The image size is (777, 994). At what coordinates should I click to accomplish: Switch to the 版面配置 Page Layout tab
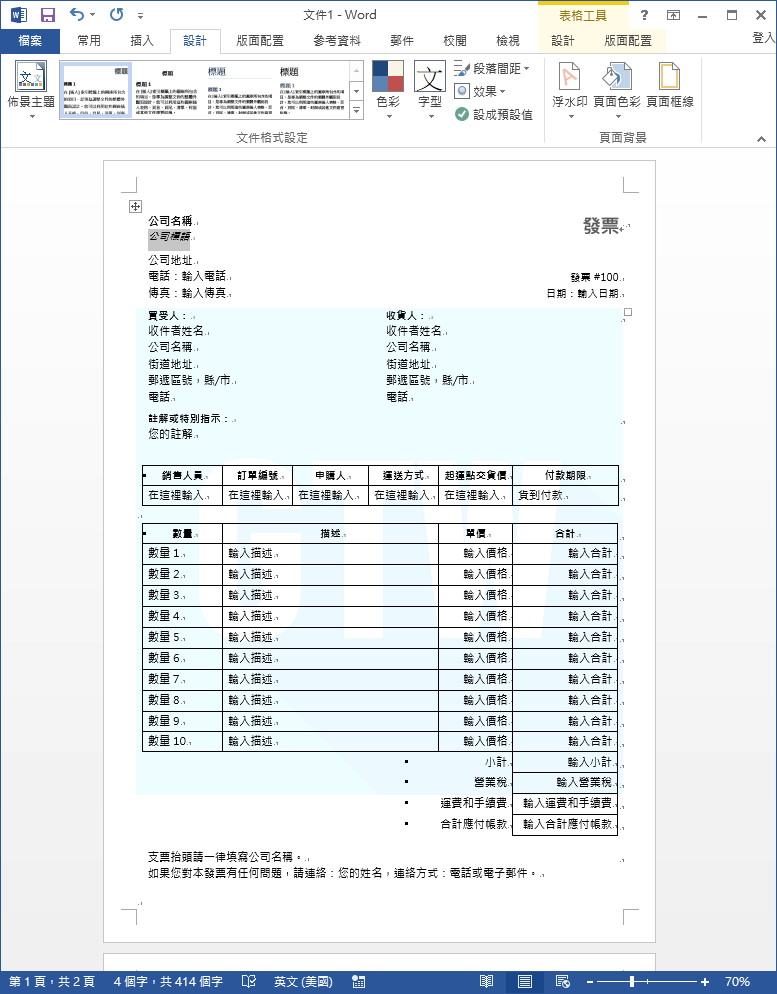point(260,41)
